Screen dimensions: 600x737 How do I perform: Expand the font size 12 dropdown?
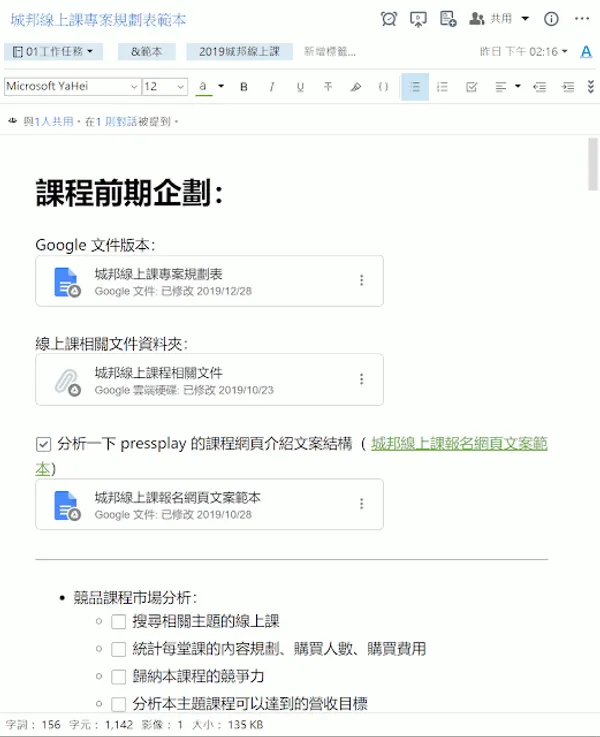[x=165, y=87]
